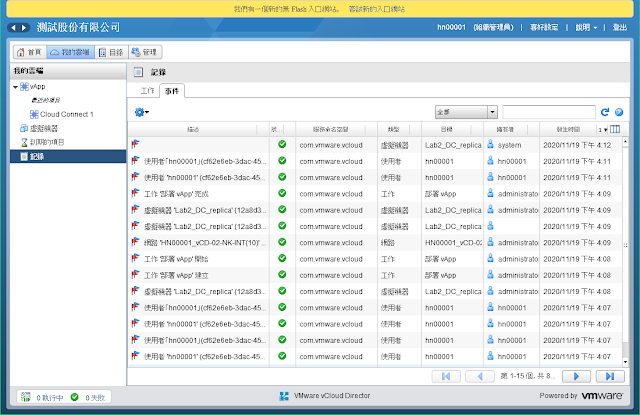Click HN00001_vCD-02 target cell in network row
The width and height of the screenshot is (640, 415).
453,242
